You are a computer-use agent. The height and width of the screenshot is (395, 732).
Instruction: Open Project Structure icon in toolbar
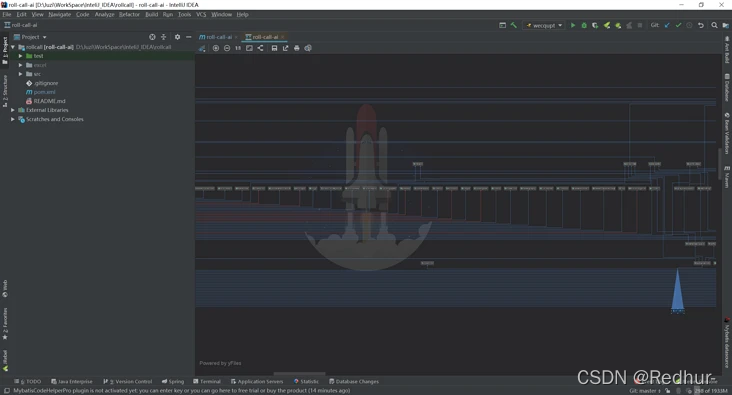point(725,25)
